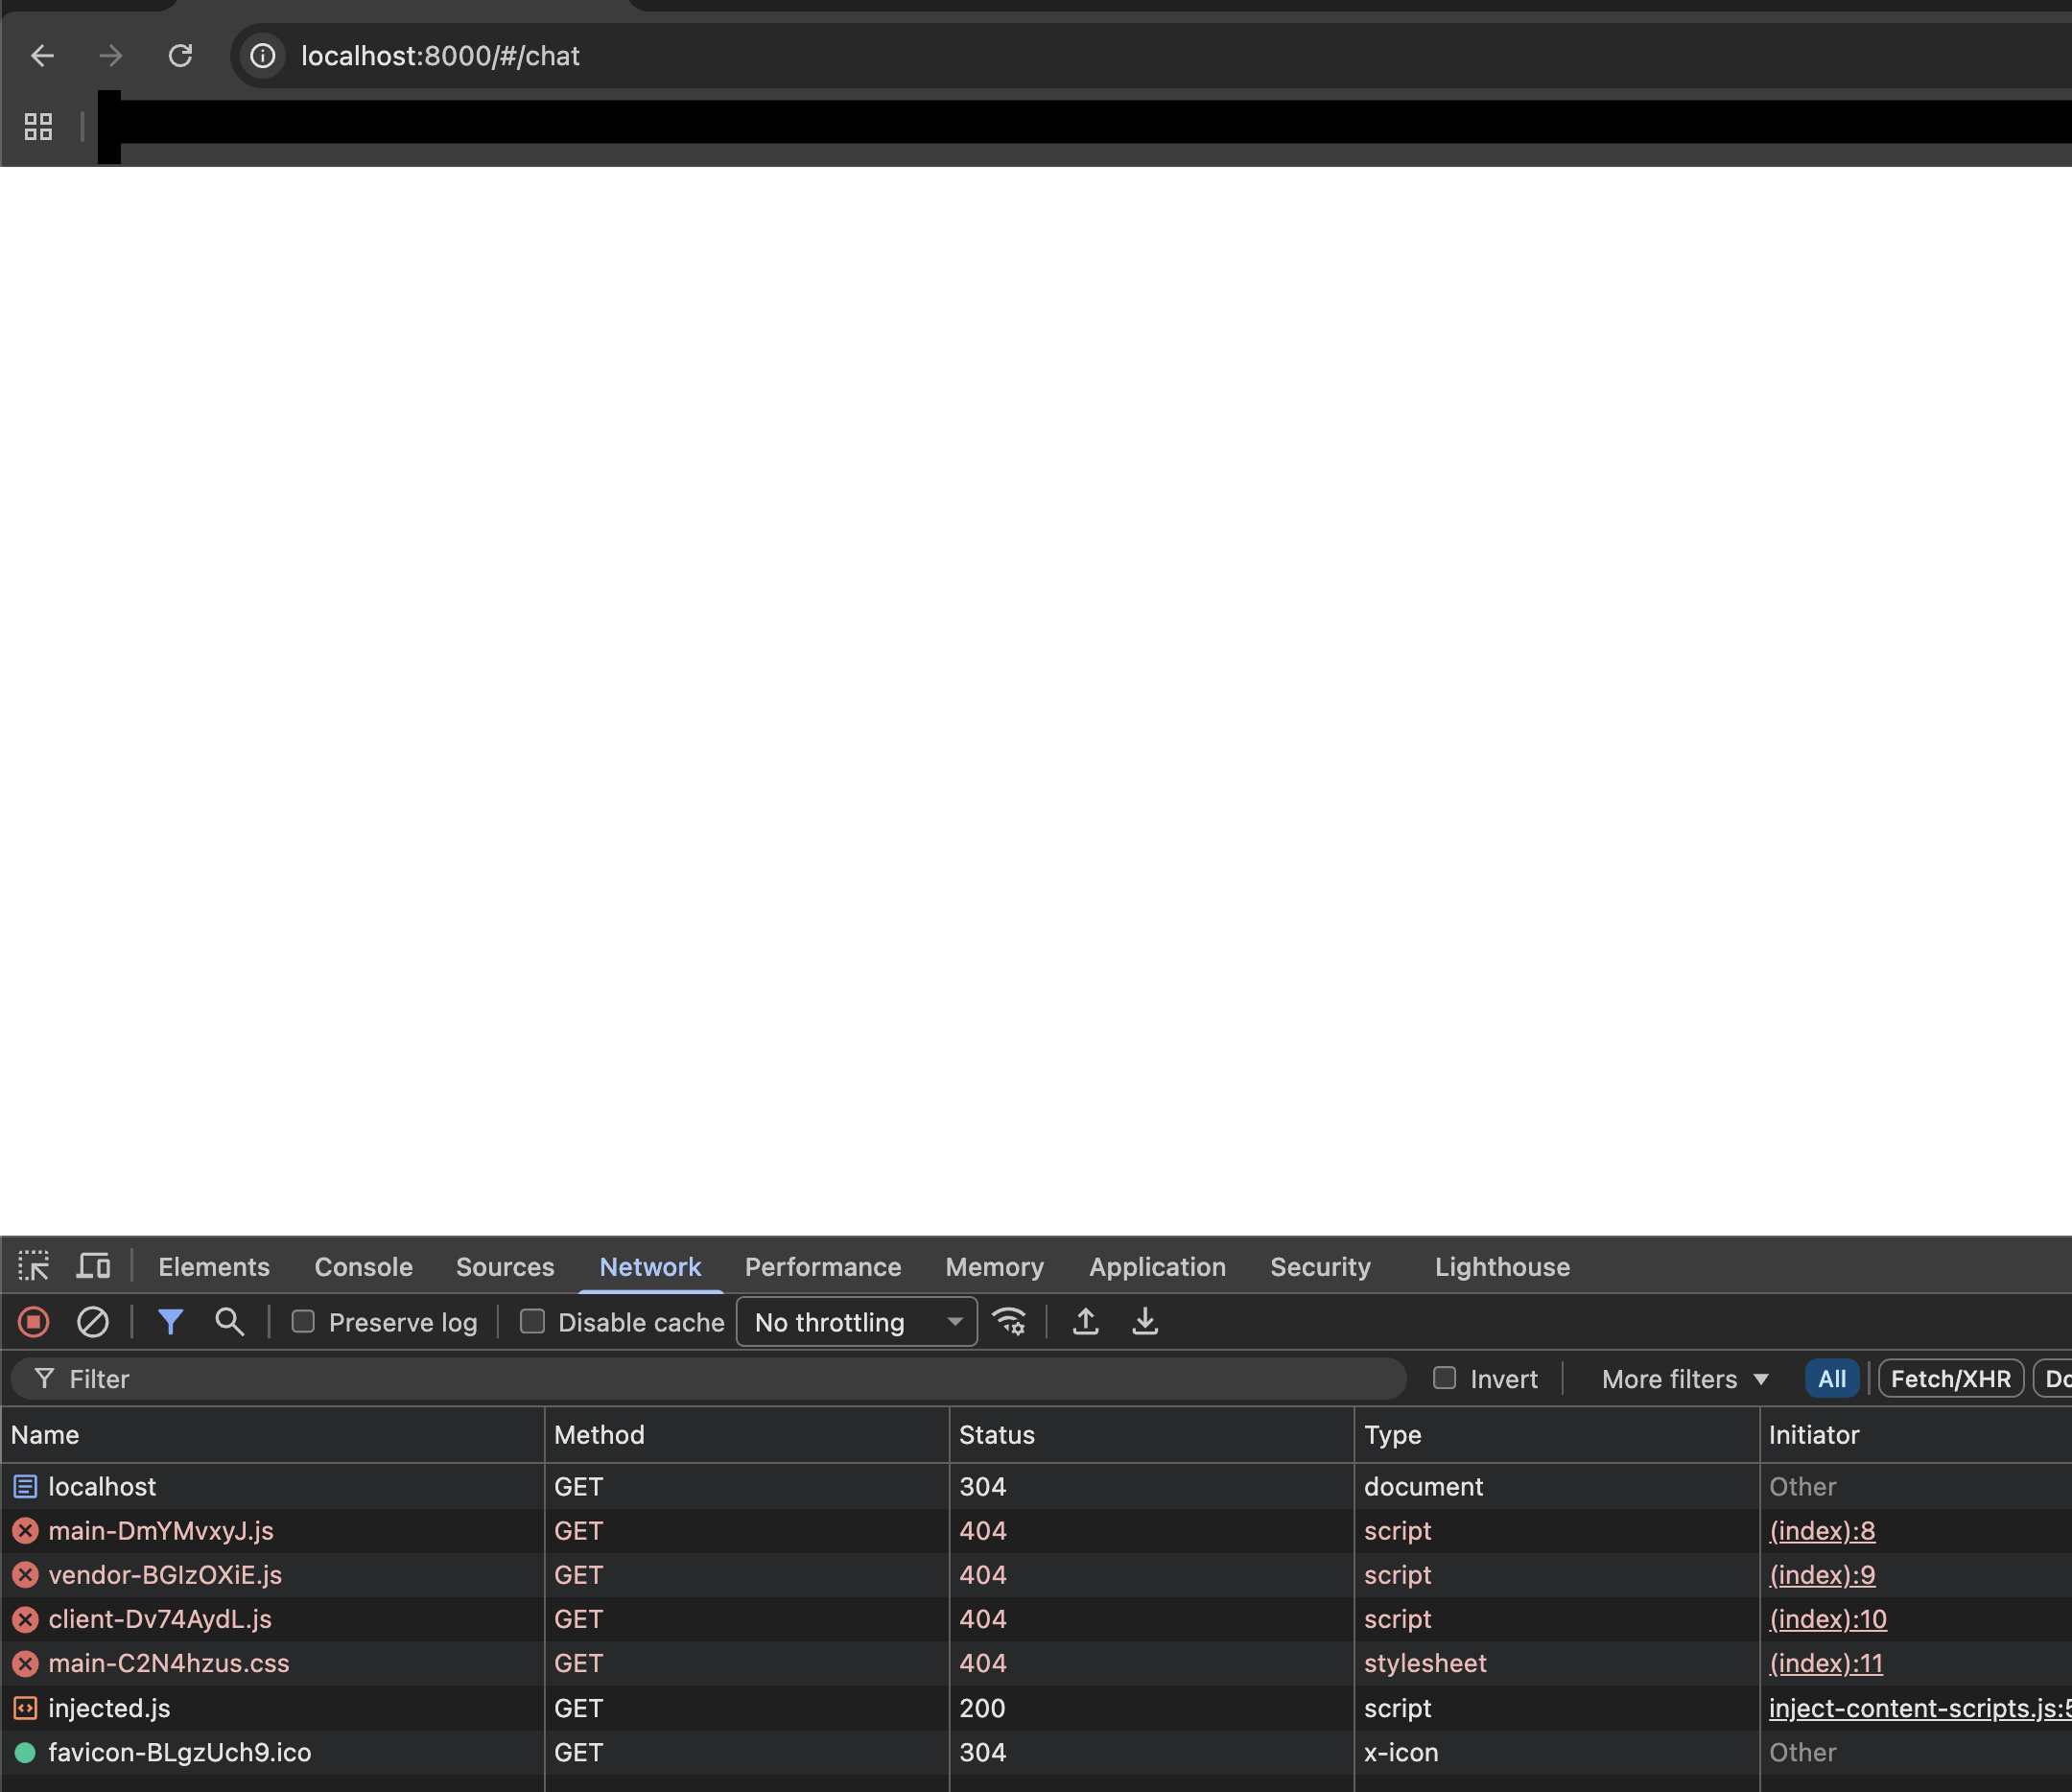
Task: Expand the More filters dropdown
Action: point(1685,1379)
